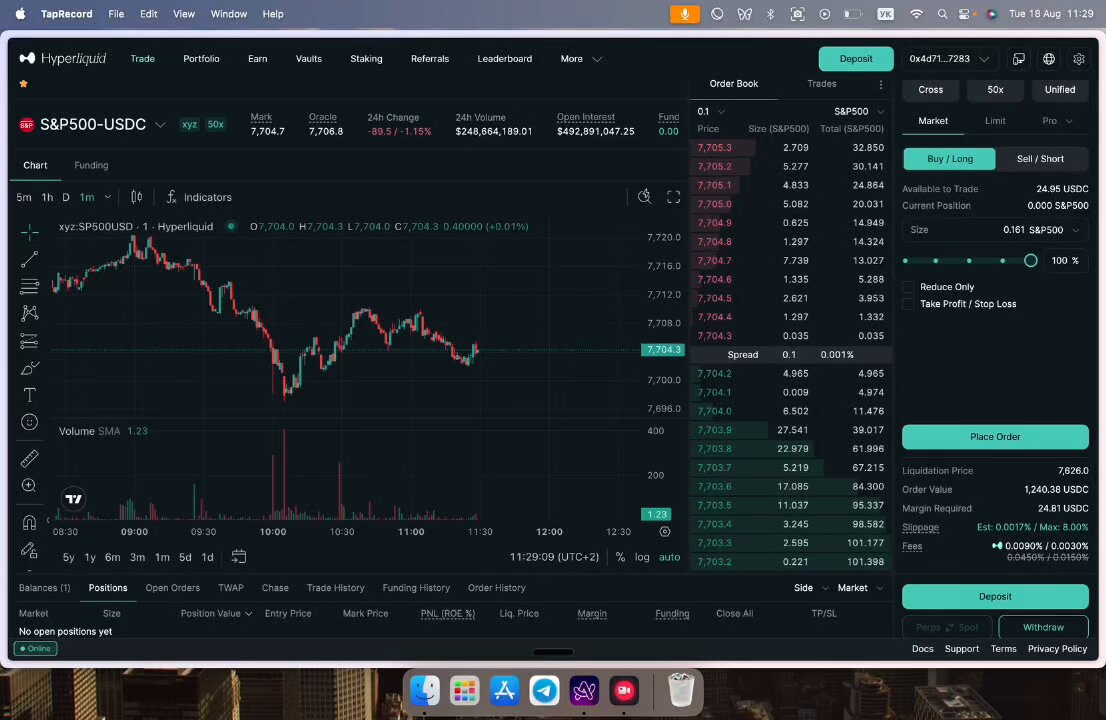Expand the wallet address 0x4d71...7283 menu
The height and width of the screenshot is (720, 1106).
(x=949, y=59)
